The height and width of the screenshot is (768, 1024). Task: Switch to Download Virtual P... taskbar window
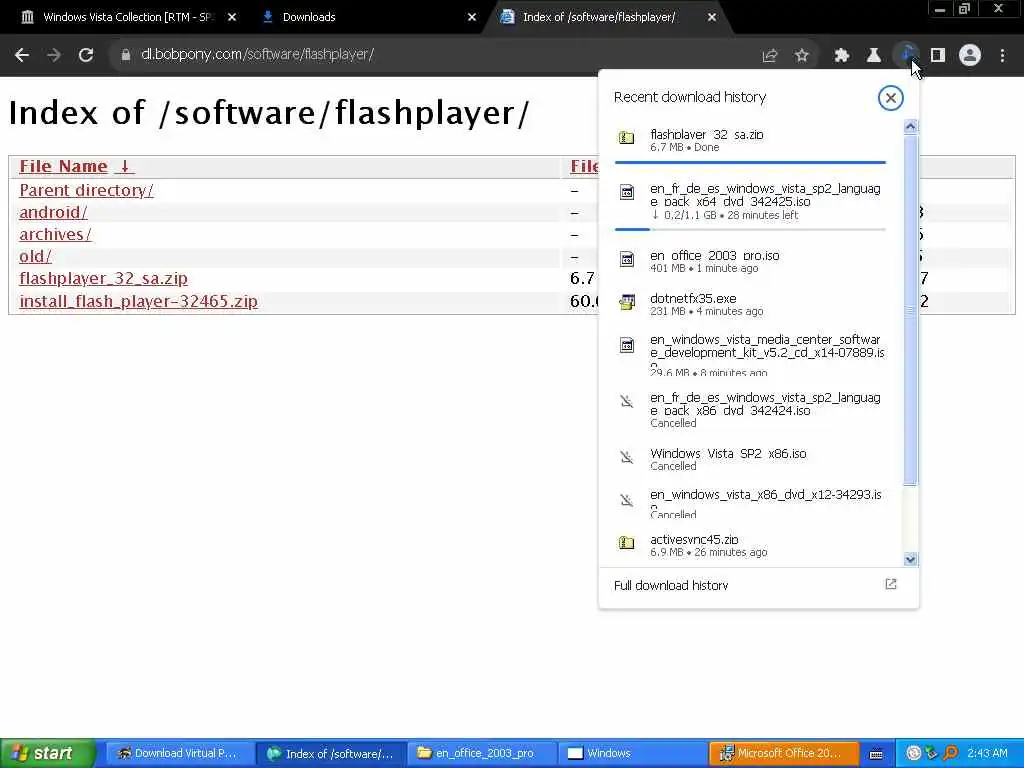179,754
